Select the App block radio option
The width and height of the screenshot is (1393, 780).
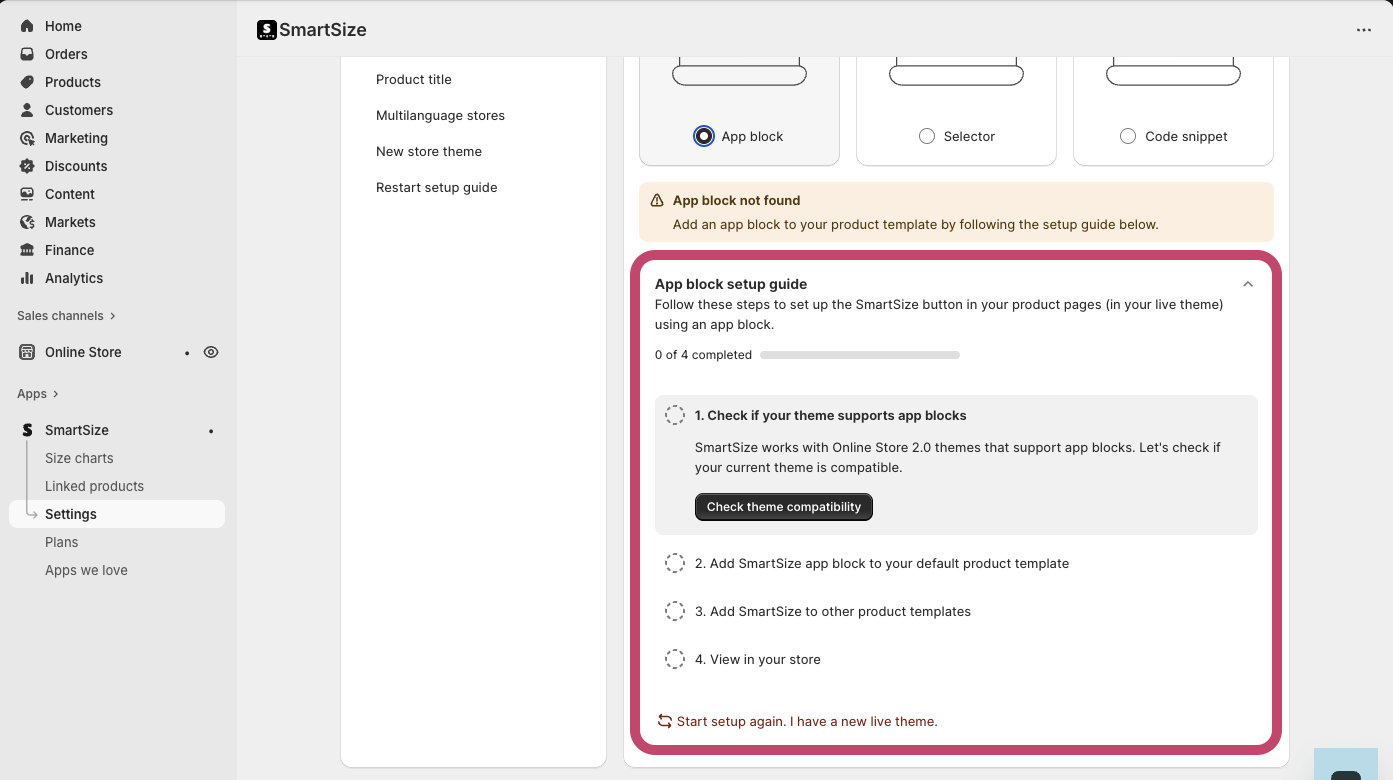tap(704, 136)
